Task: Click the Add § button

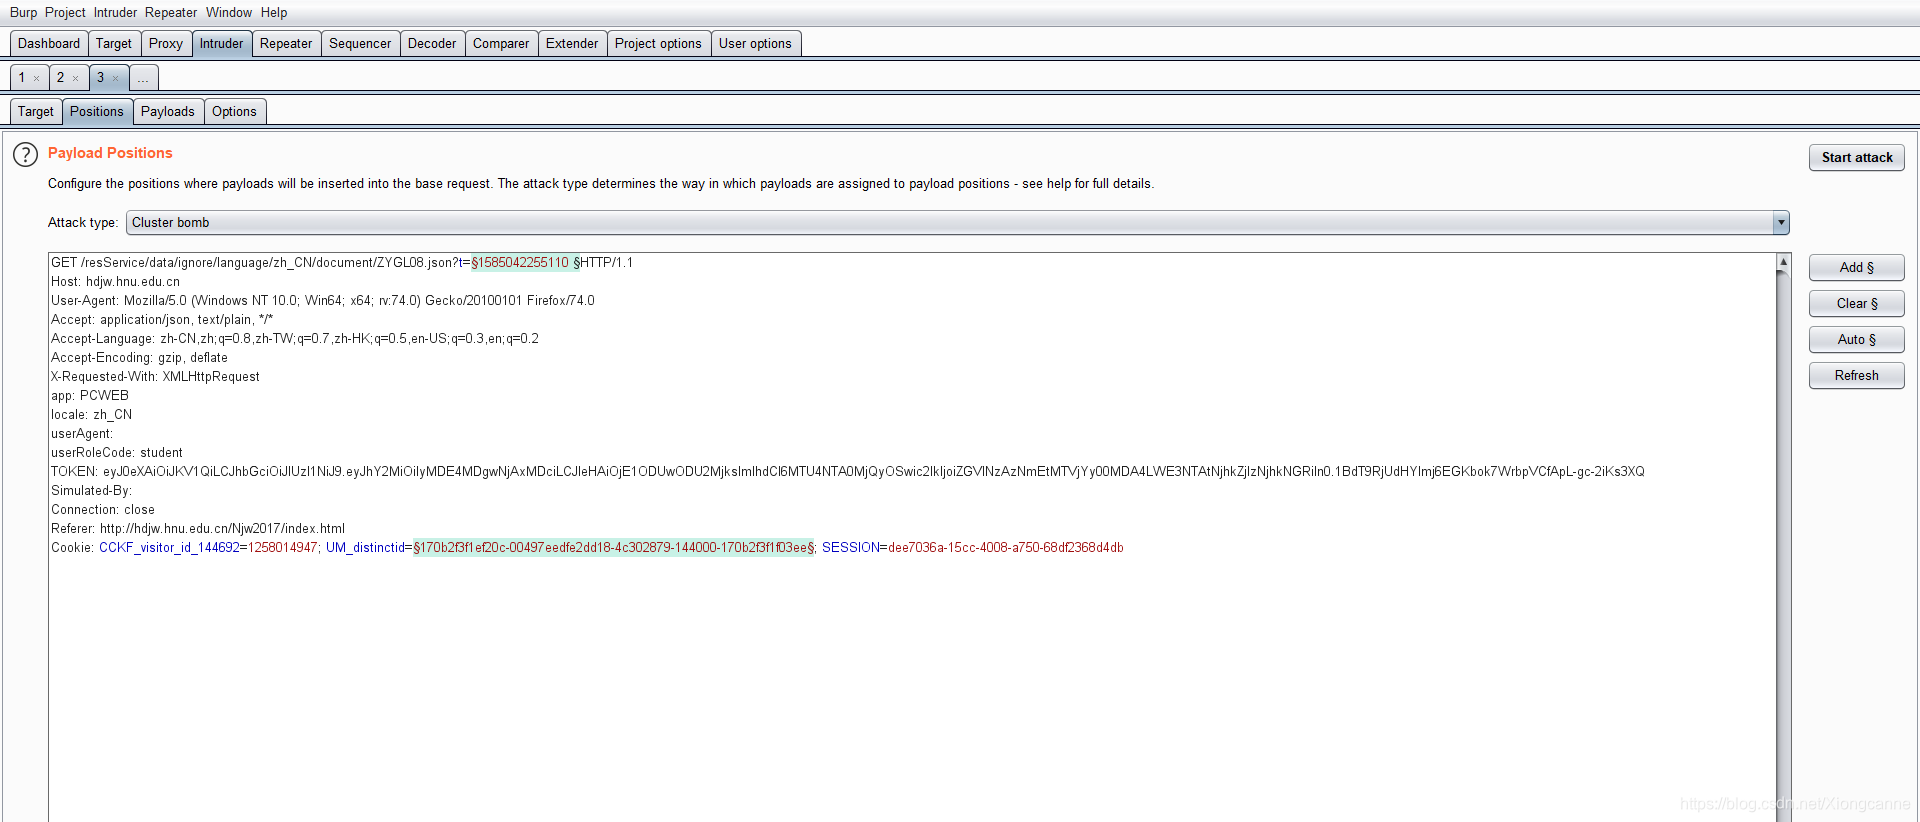Action: pyautogui.click(x=1857, y=268)
